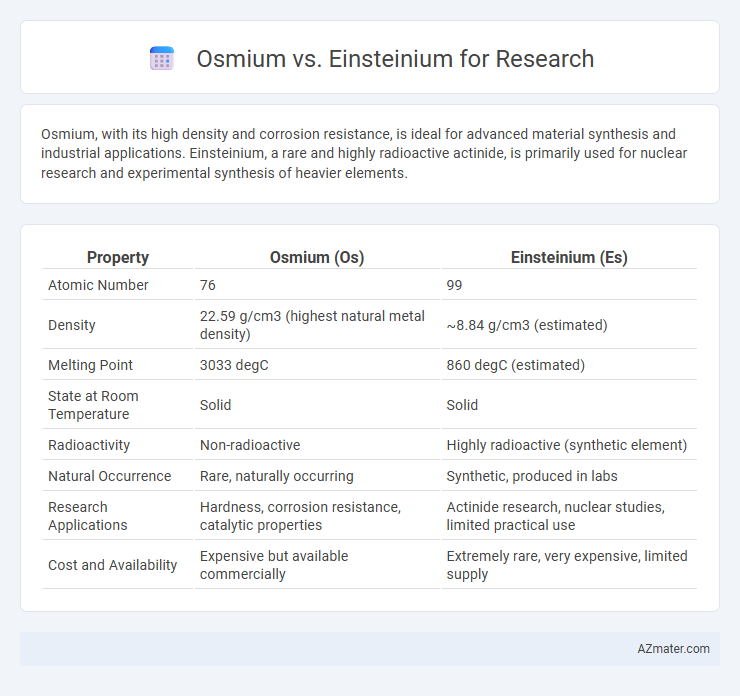Click the Cost and Availability row label
This screenshot has width=740, height=696.
click(x=112, y=565)
